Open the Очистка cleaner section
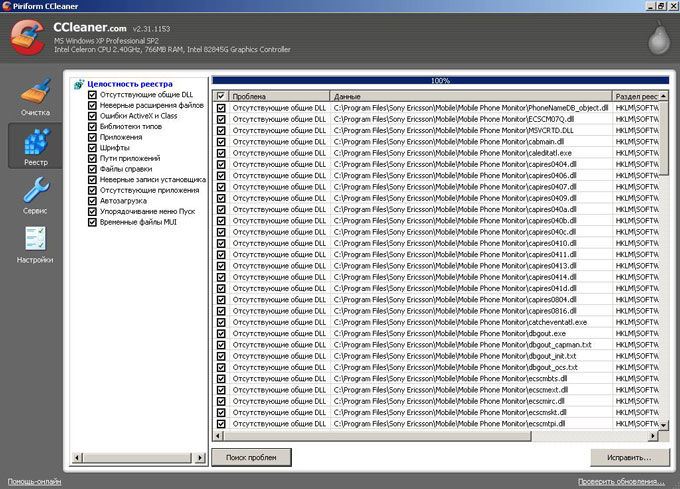 [35, 97]
